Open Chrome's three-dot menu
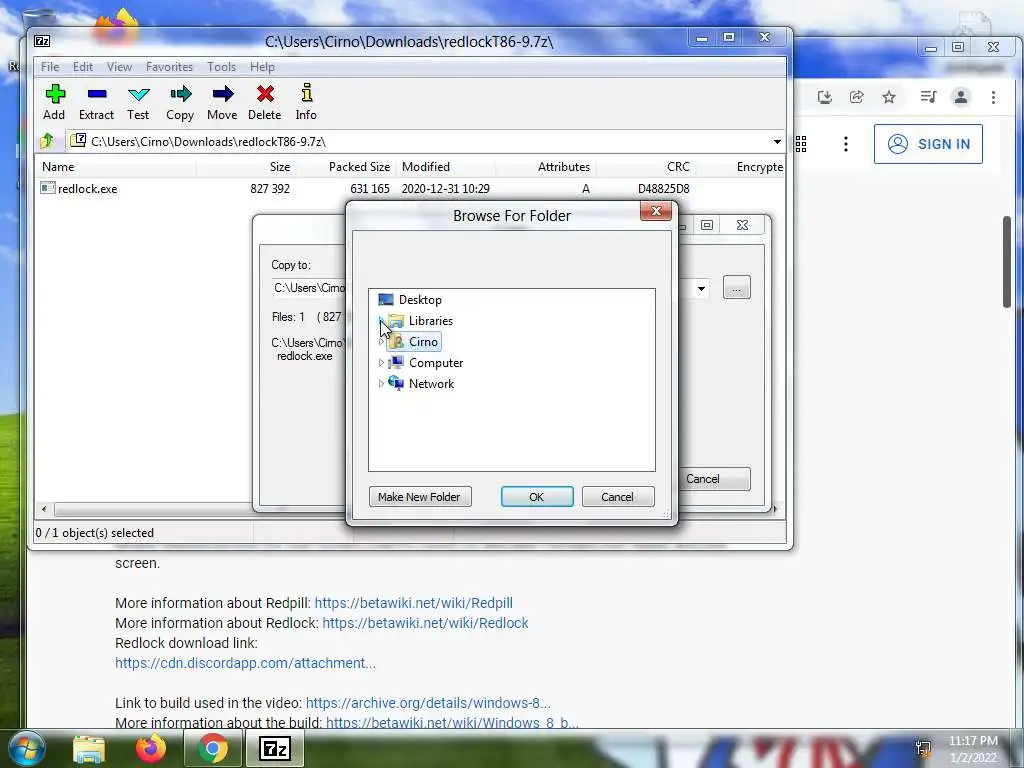The width and height of the screenshot is (1024, 768). (993, 97)
